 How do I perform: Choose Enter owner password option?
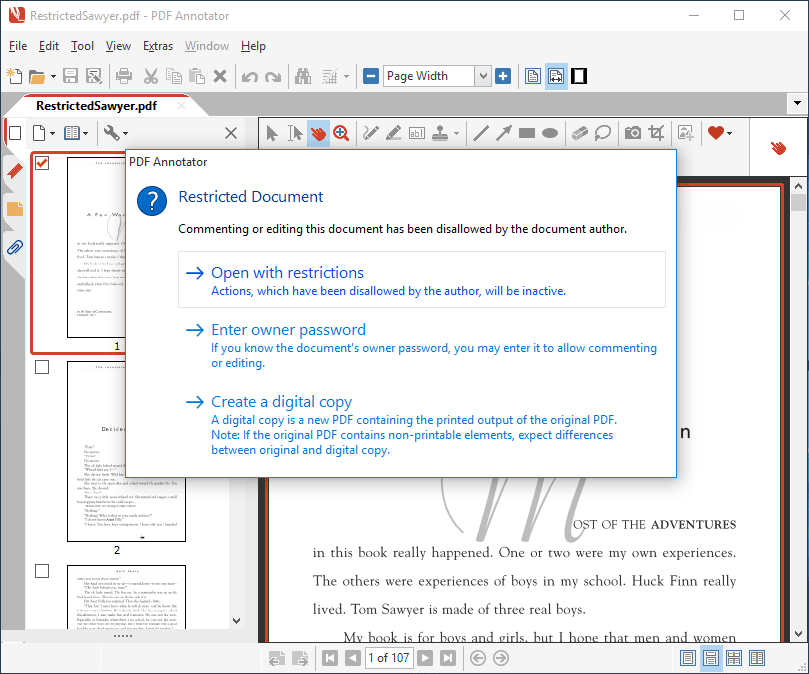pyautogui.click(x=422, y=345)
